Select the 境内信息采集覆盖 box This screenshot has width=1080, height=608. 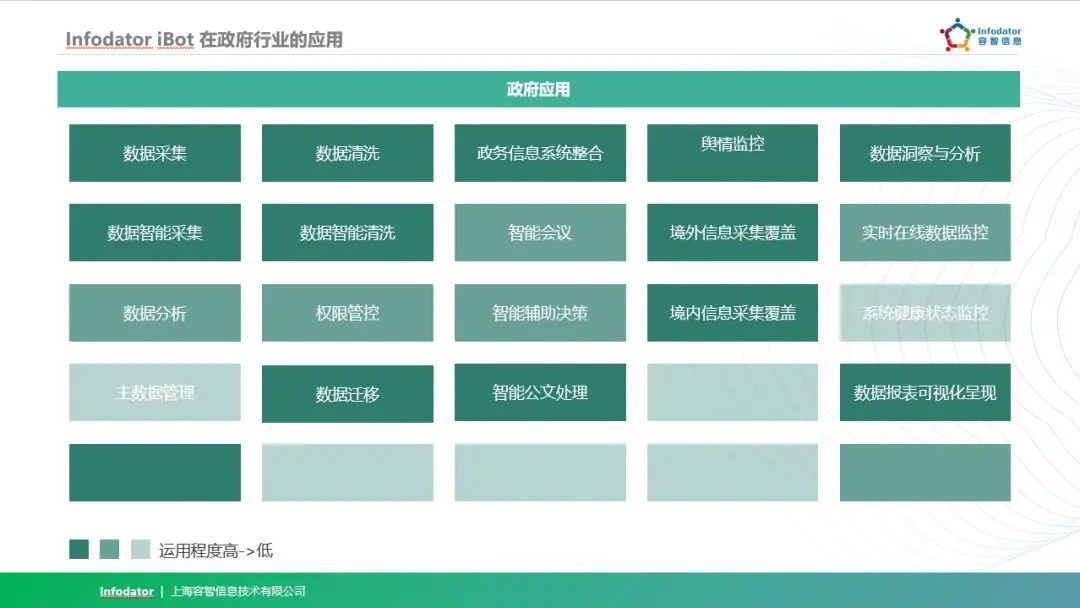tap(732, 313)
